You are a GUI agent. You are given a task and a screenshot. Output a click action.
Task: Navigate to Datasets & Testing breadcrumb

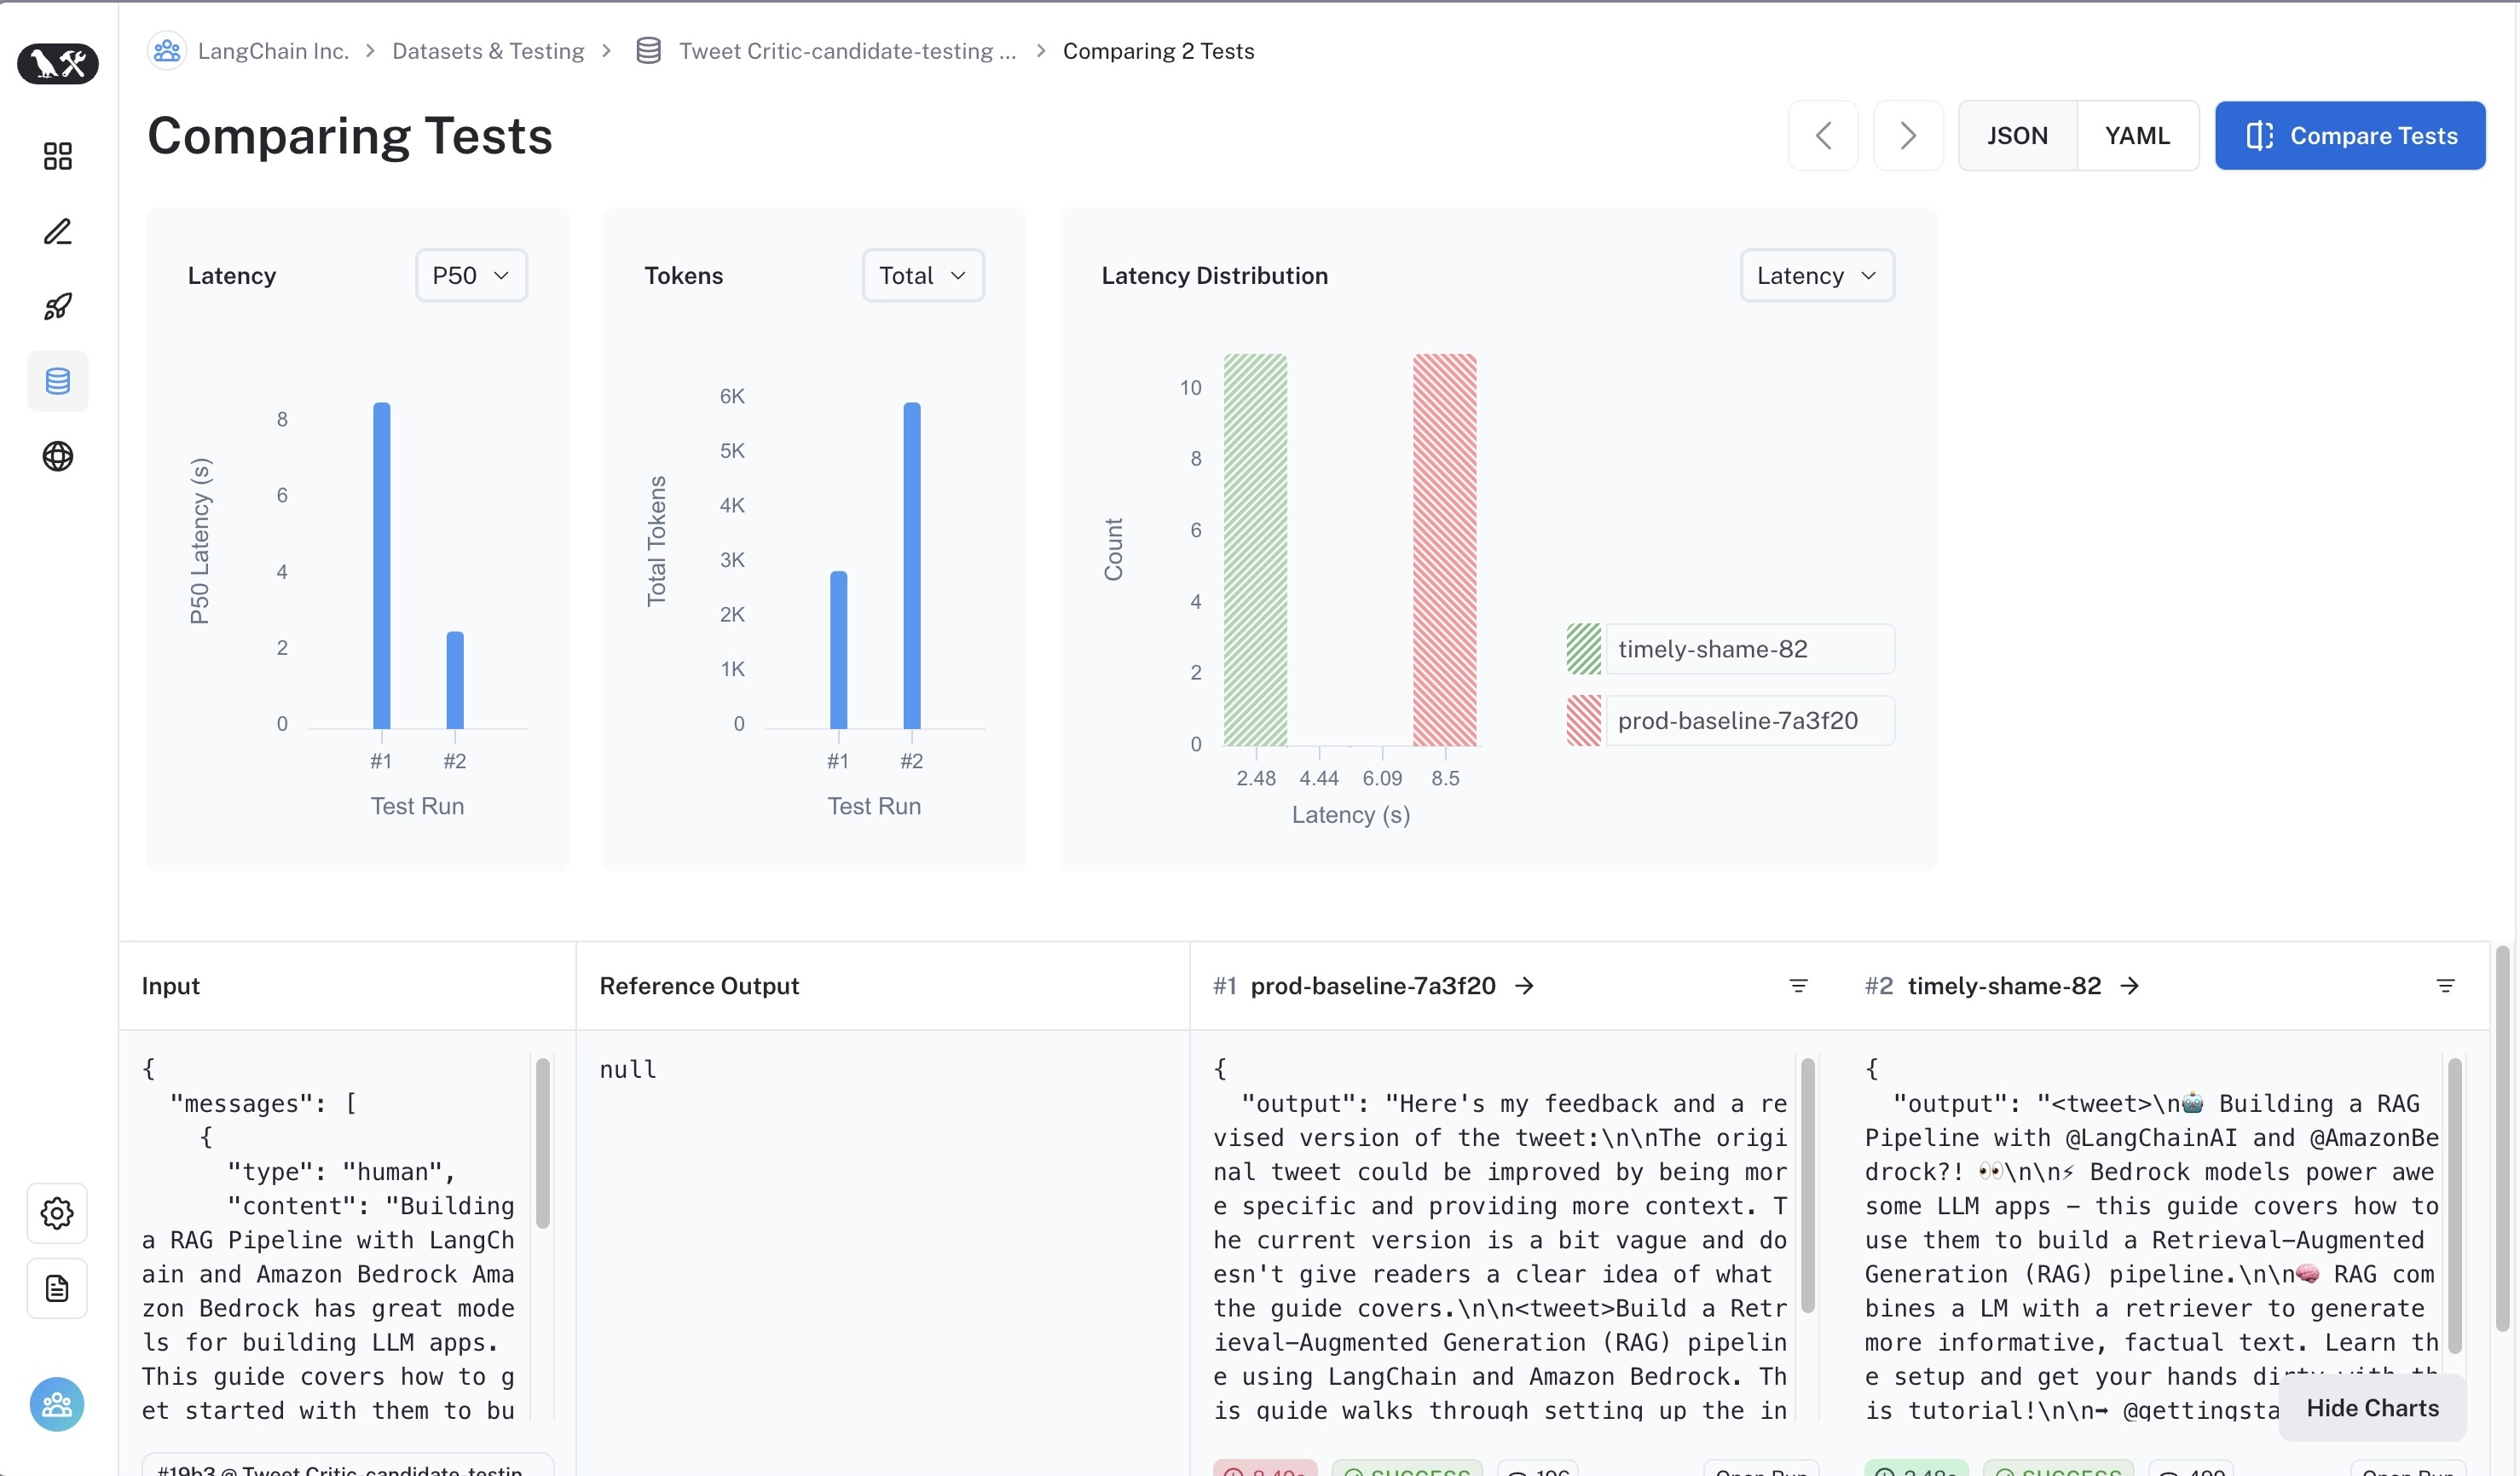pyautogui.click(x=488, y=50)
